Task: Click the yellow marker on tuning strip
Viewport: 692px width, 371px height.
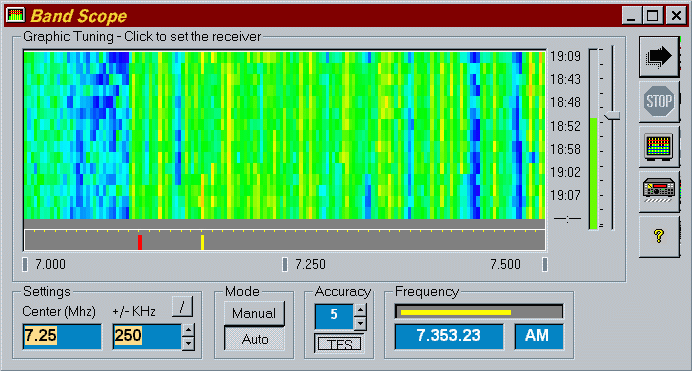Action: 203,242
